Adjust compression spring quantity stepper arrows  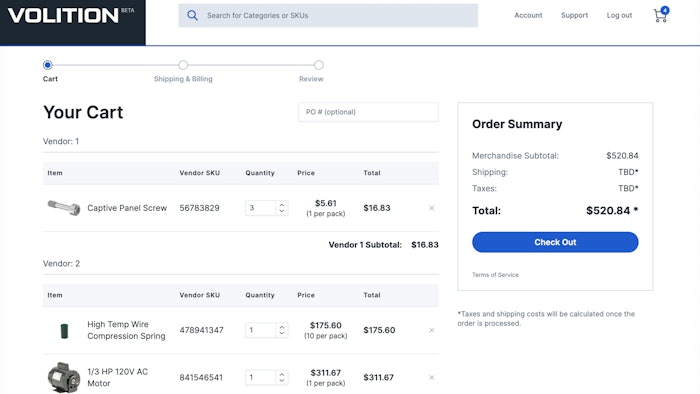282,330
